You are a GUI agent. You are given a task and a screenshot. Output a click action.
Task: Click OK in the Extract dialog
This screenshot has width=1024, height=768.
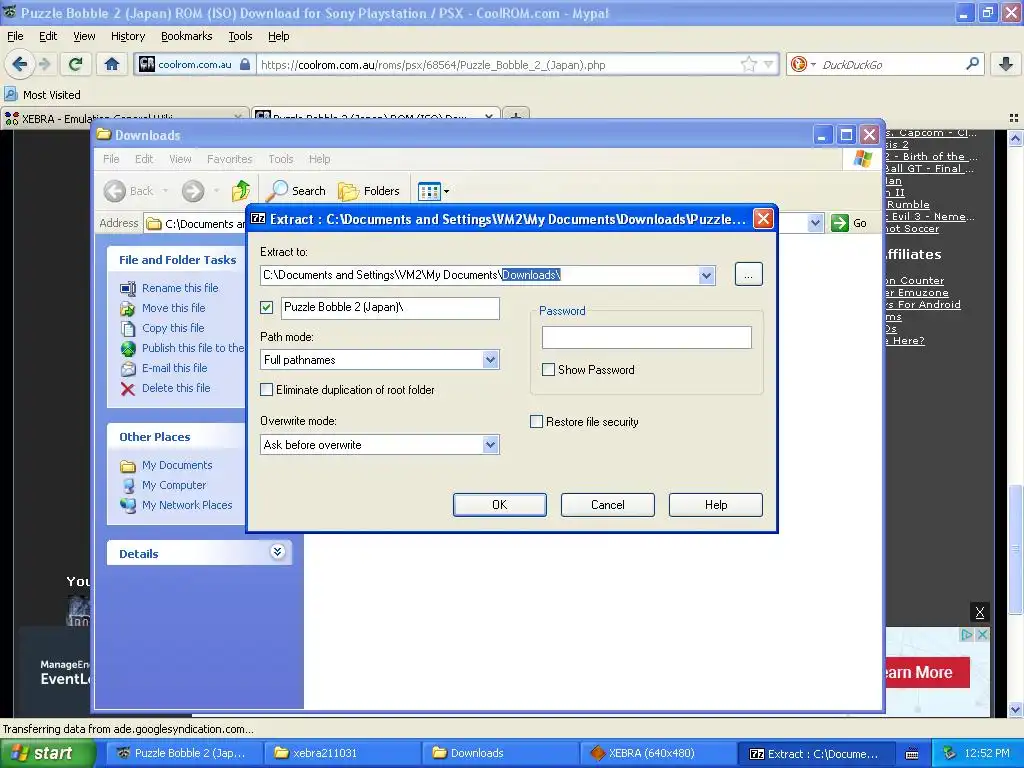pyautogui.click(x=500, y=505)
